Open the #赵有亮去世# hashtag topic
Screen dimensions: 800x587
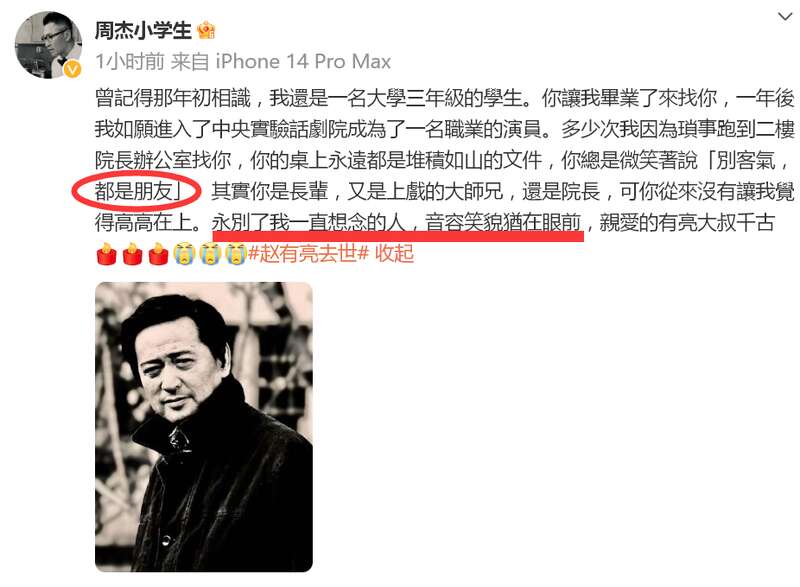[309, 253]
